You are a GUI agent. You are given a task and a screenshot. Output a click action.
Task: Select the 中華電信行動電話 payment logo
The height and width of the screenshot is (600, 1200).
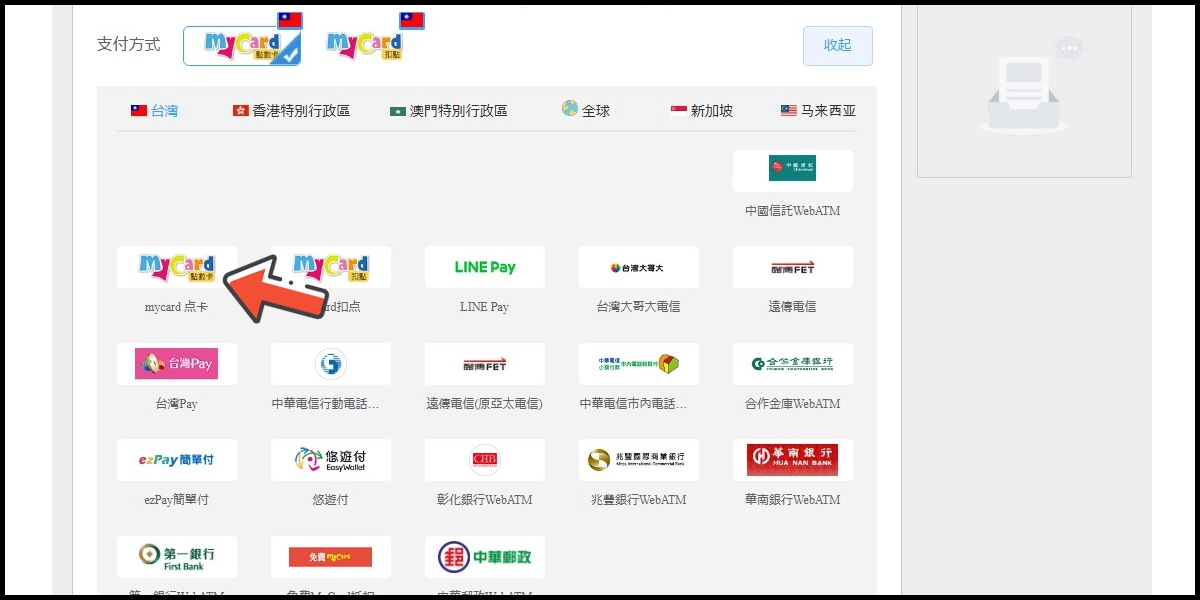pyautogui.click(x=331, y=364)
